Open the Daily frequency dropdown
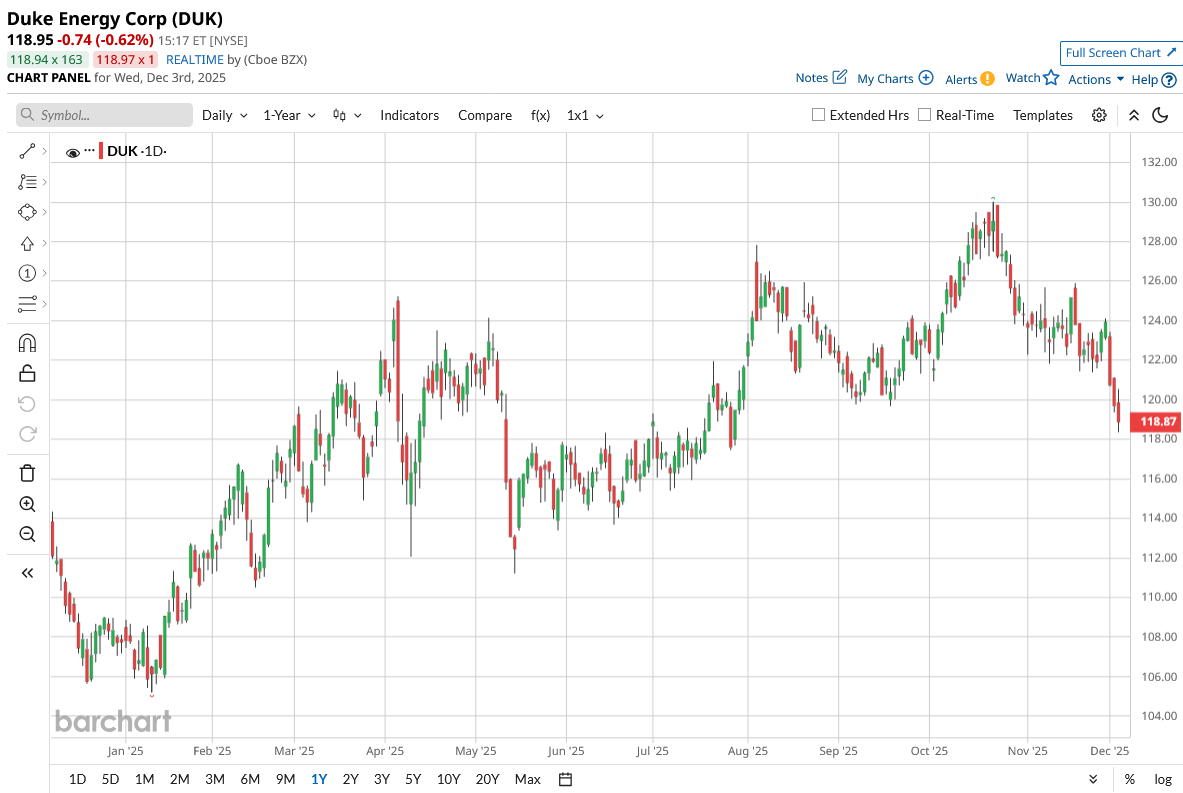The width and height of the screenshot is (1183, 793). [x=224, y=115]
